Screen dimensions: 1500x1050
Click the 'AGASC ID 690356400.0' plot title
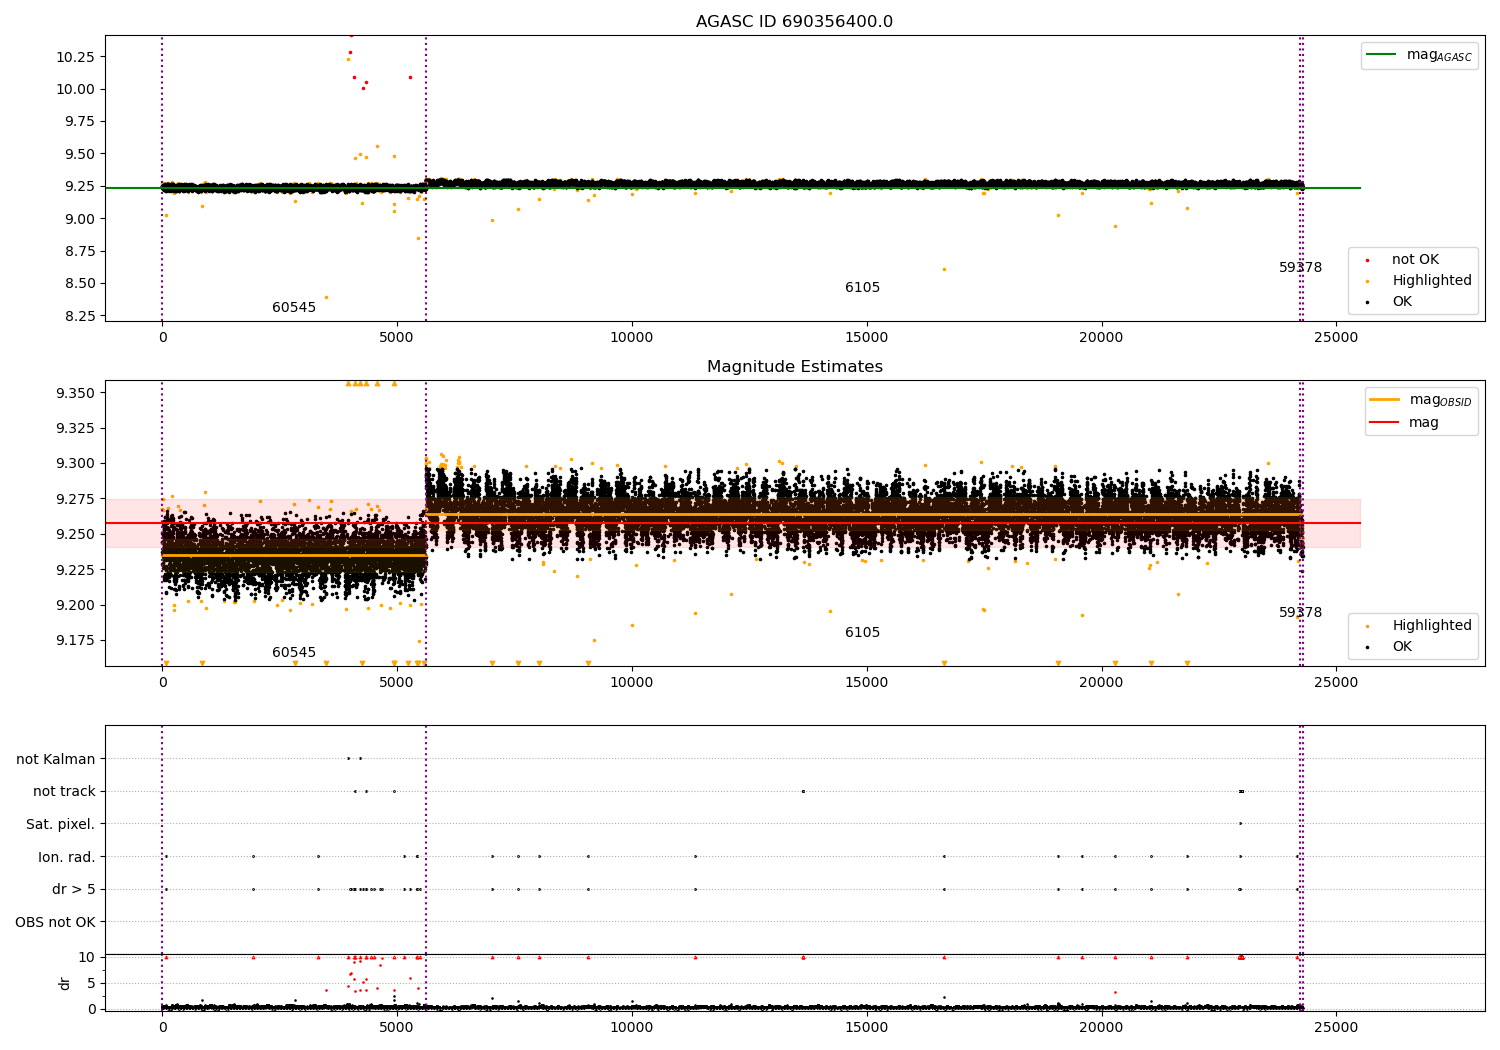coord(794,22)
